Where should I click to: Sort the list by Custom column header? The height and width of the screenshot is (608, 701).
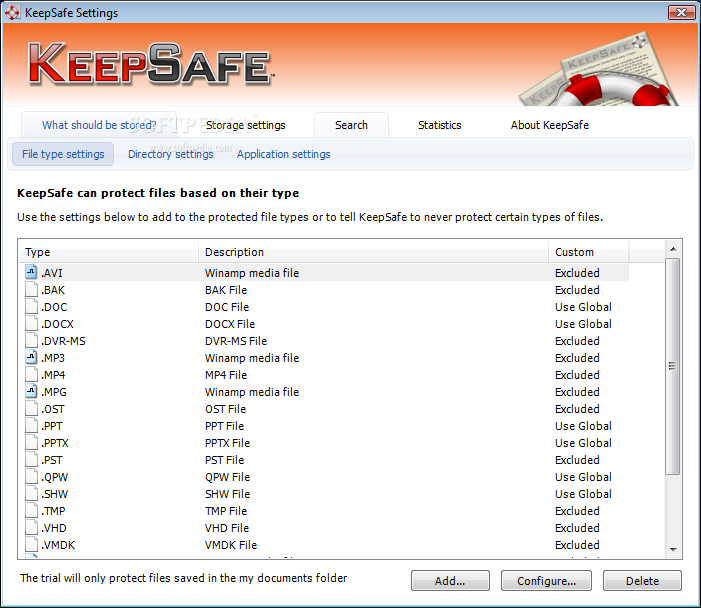(589, 252)
